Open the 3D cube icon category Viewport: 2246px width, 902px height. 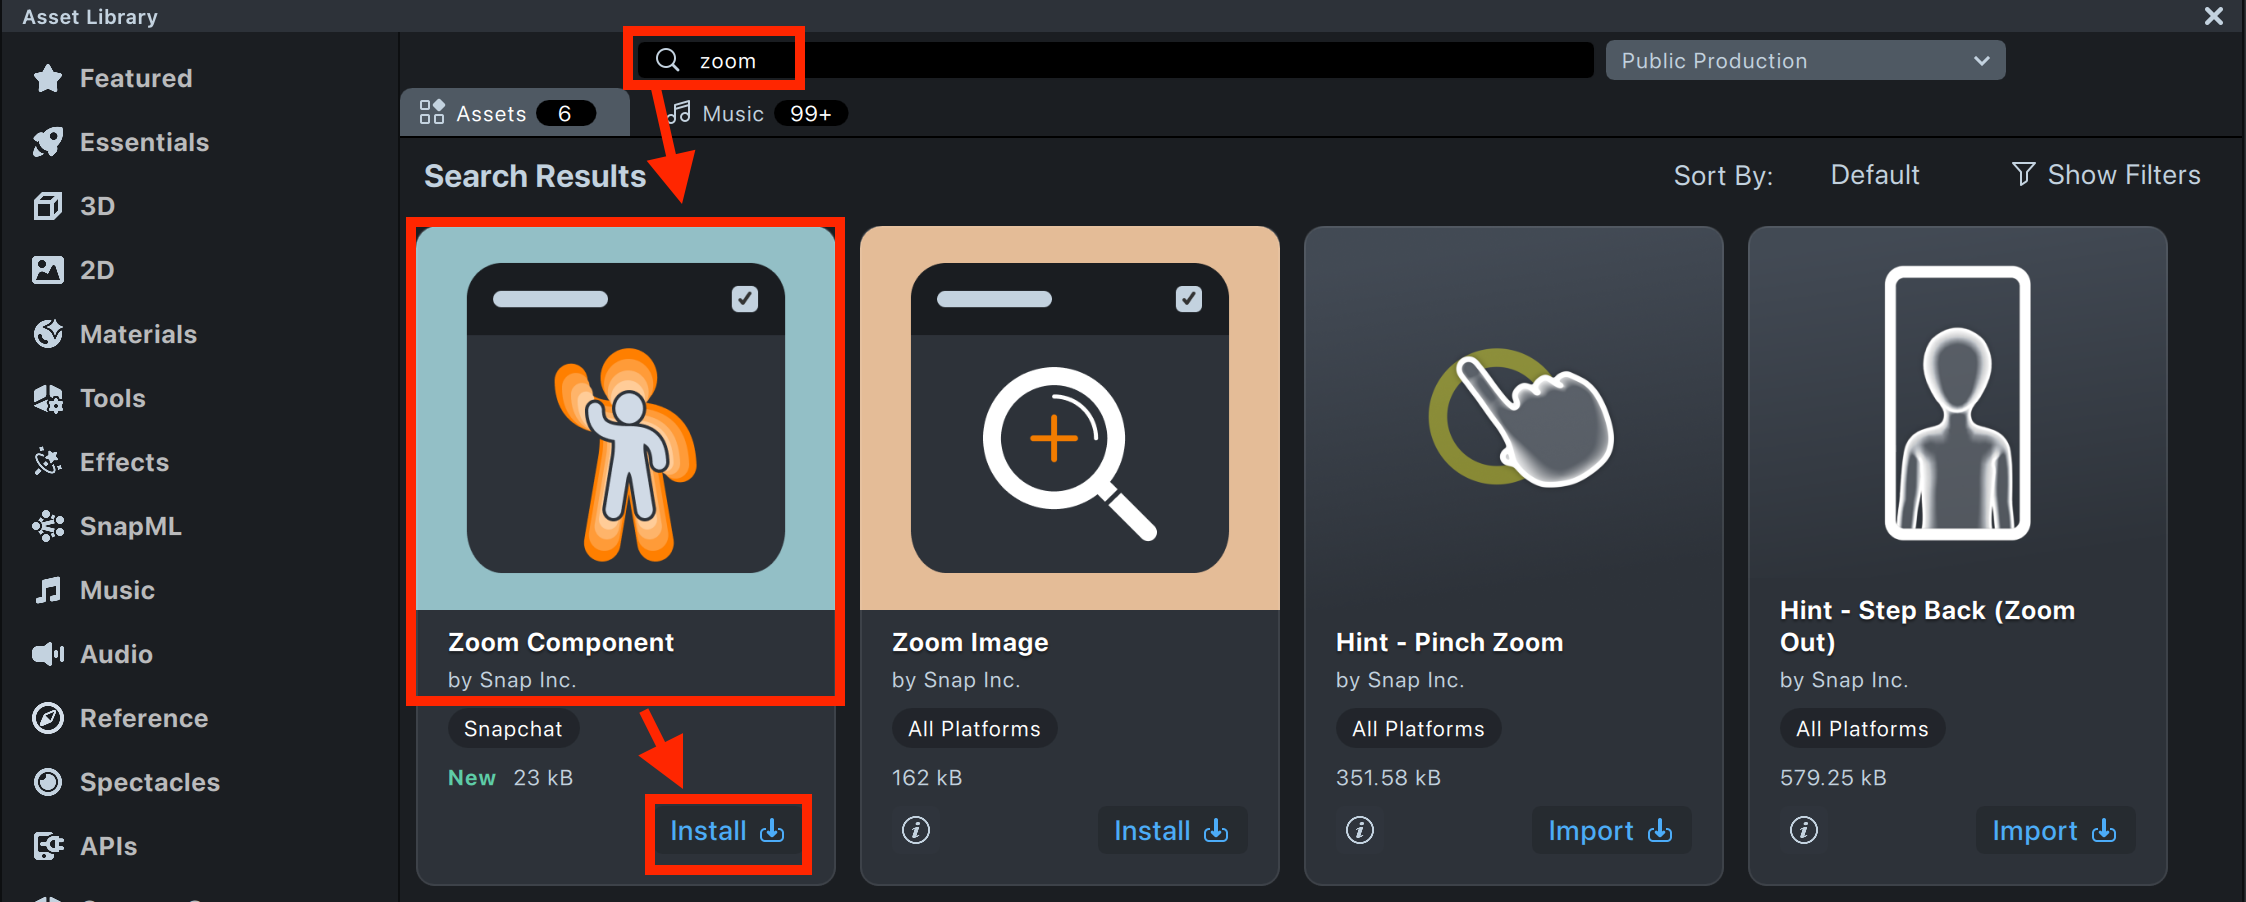coord(48,206)
